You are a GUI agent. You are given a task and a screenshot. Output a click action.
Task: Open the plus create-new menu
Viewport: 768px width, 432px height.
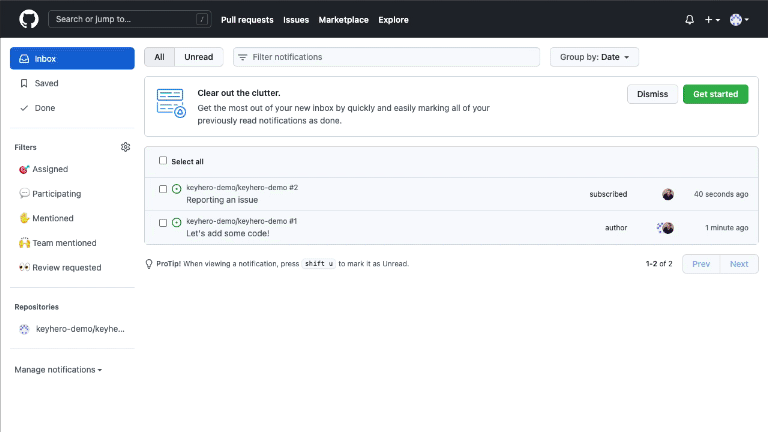(x=712, y=20)
